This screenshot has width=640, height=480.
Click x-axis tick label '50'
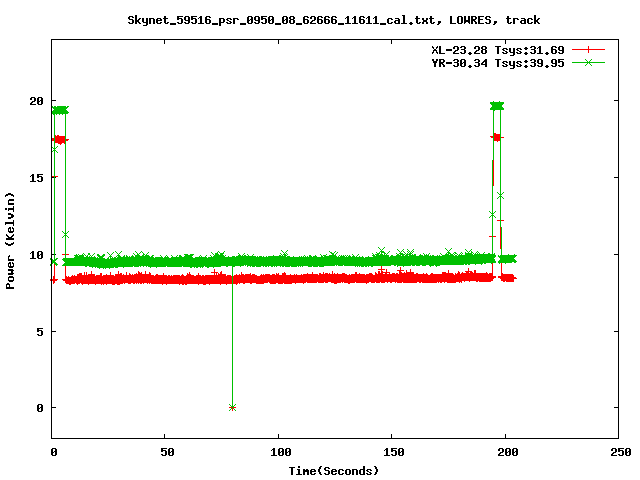point(167,452)
